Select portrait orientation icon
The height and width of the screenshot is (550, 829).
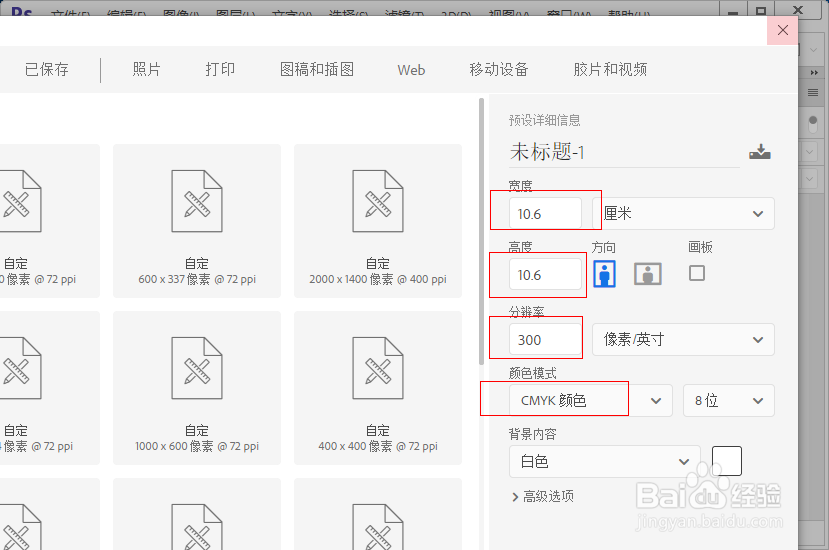click(604, 274)
